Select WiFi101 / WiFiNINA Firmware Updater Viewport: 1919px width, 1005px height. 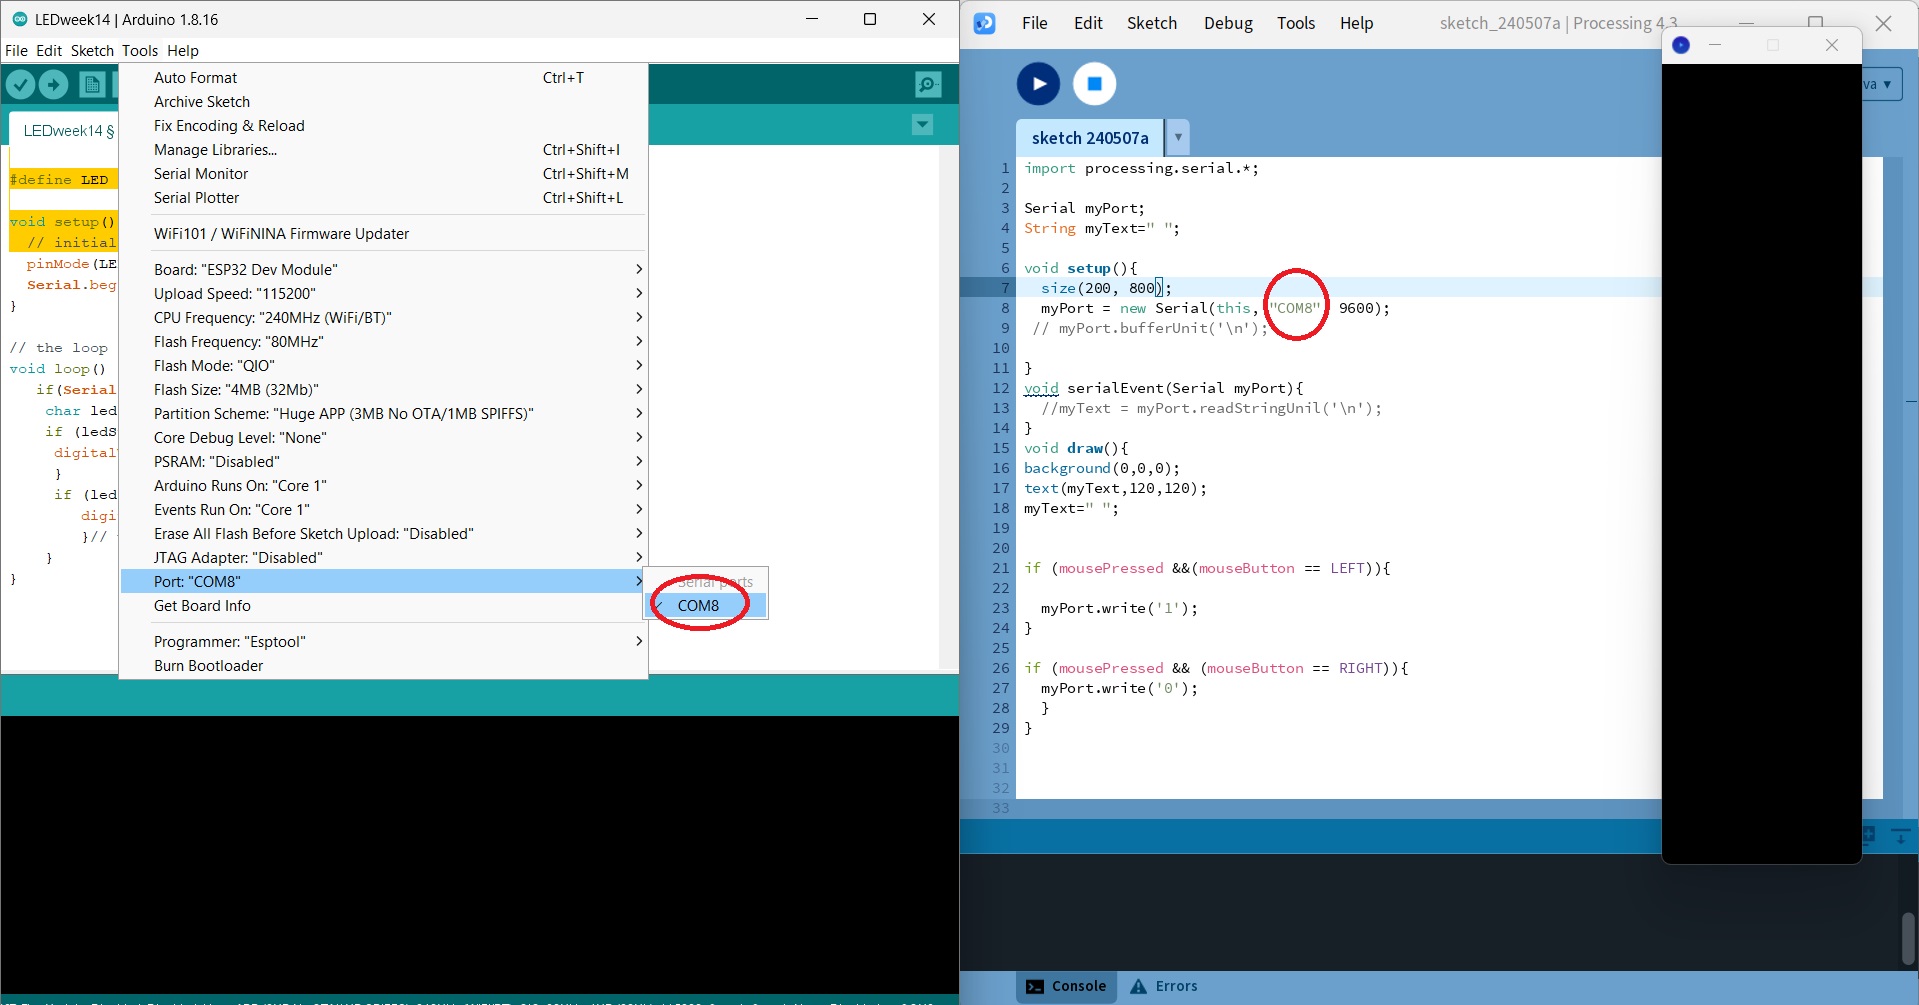click(384, 234)
